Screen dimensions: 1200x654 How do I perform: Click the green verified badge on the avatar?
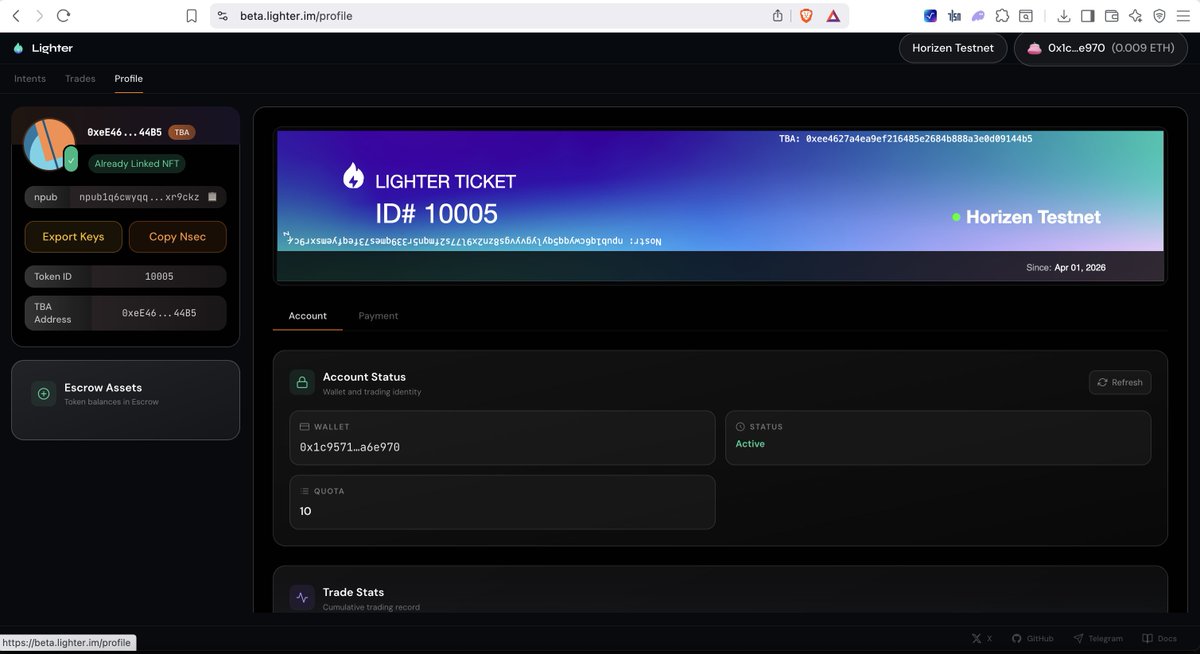point(71,158)
